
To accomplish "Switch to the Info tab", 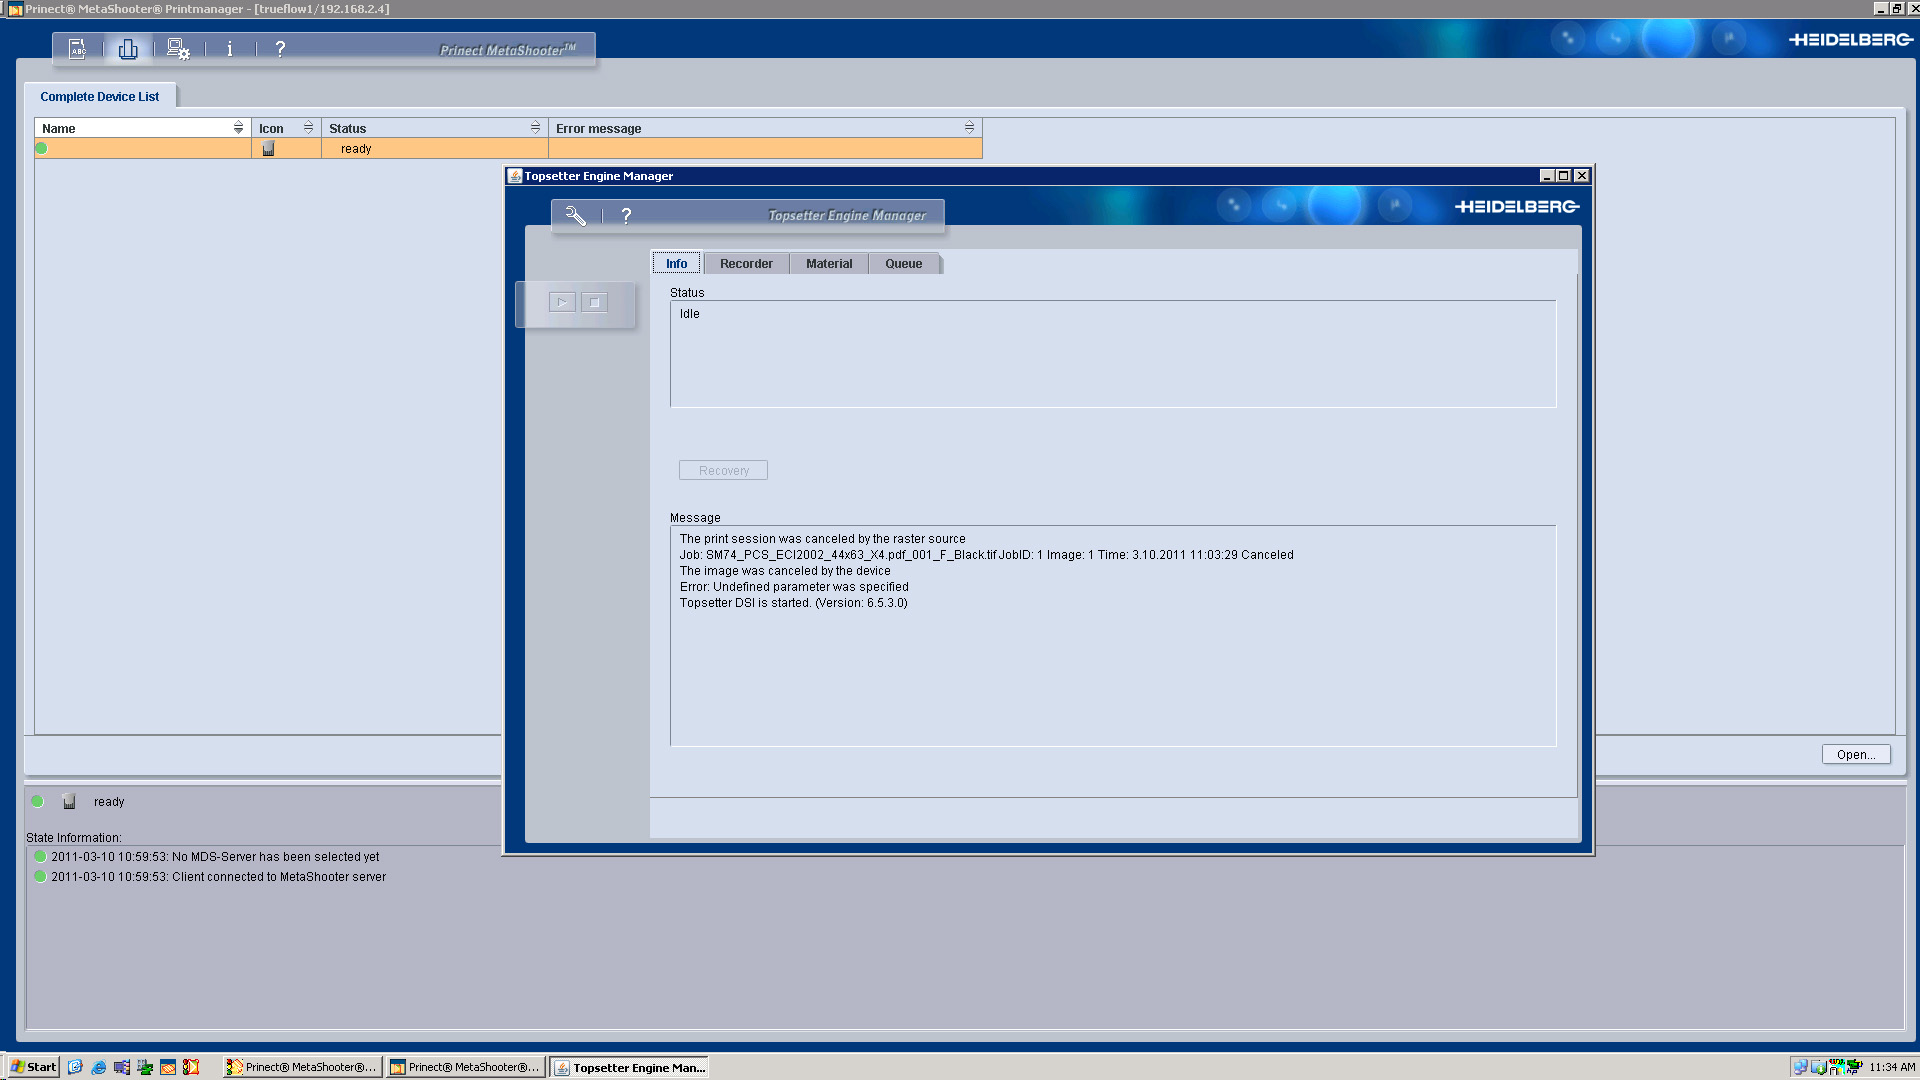I will (677, 263).
